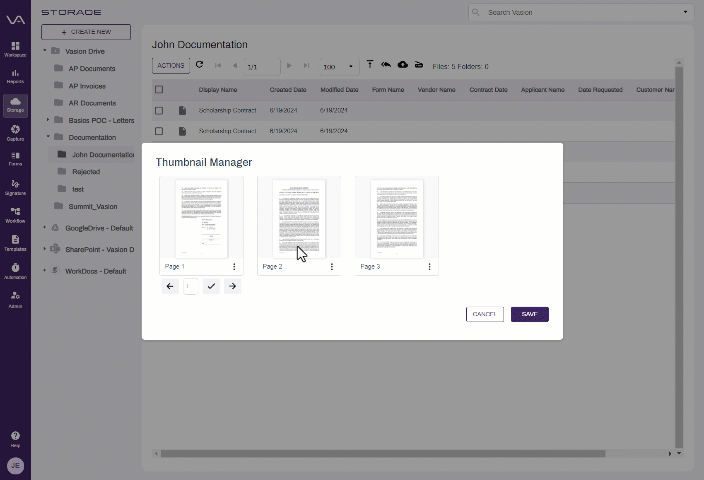Image resolution: width=704 pixels, height=480 pixels.
Task: Open the Forms sidebar icon
Action: pyautogui.click(x=15, y=159)
